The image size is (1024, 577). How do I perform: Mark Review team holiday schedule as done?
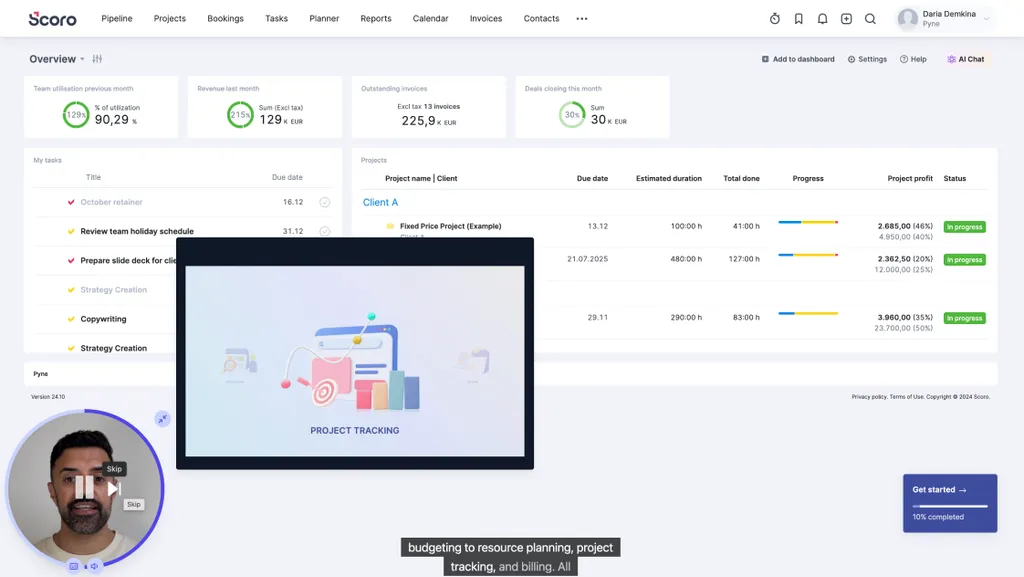[325, 231]
